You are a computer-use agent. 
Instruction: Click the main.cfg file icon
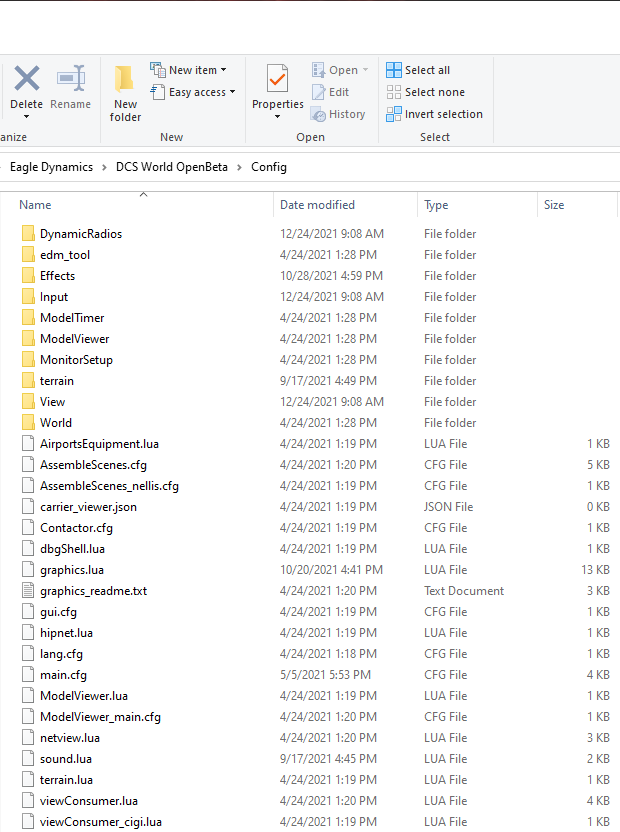tap(28, 675)
